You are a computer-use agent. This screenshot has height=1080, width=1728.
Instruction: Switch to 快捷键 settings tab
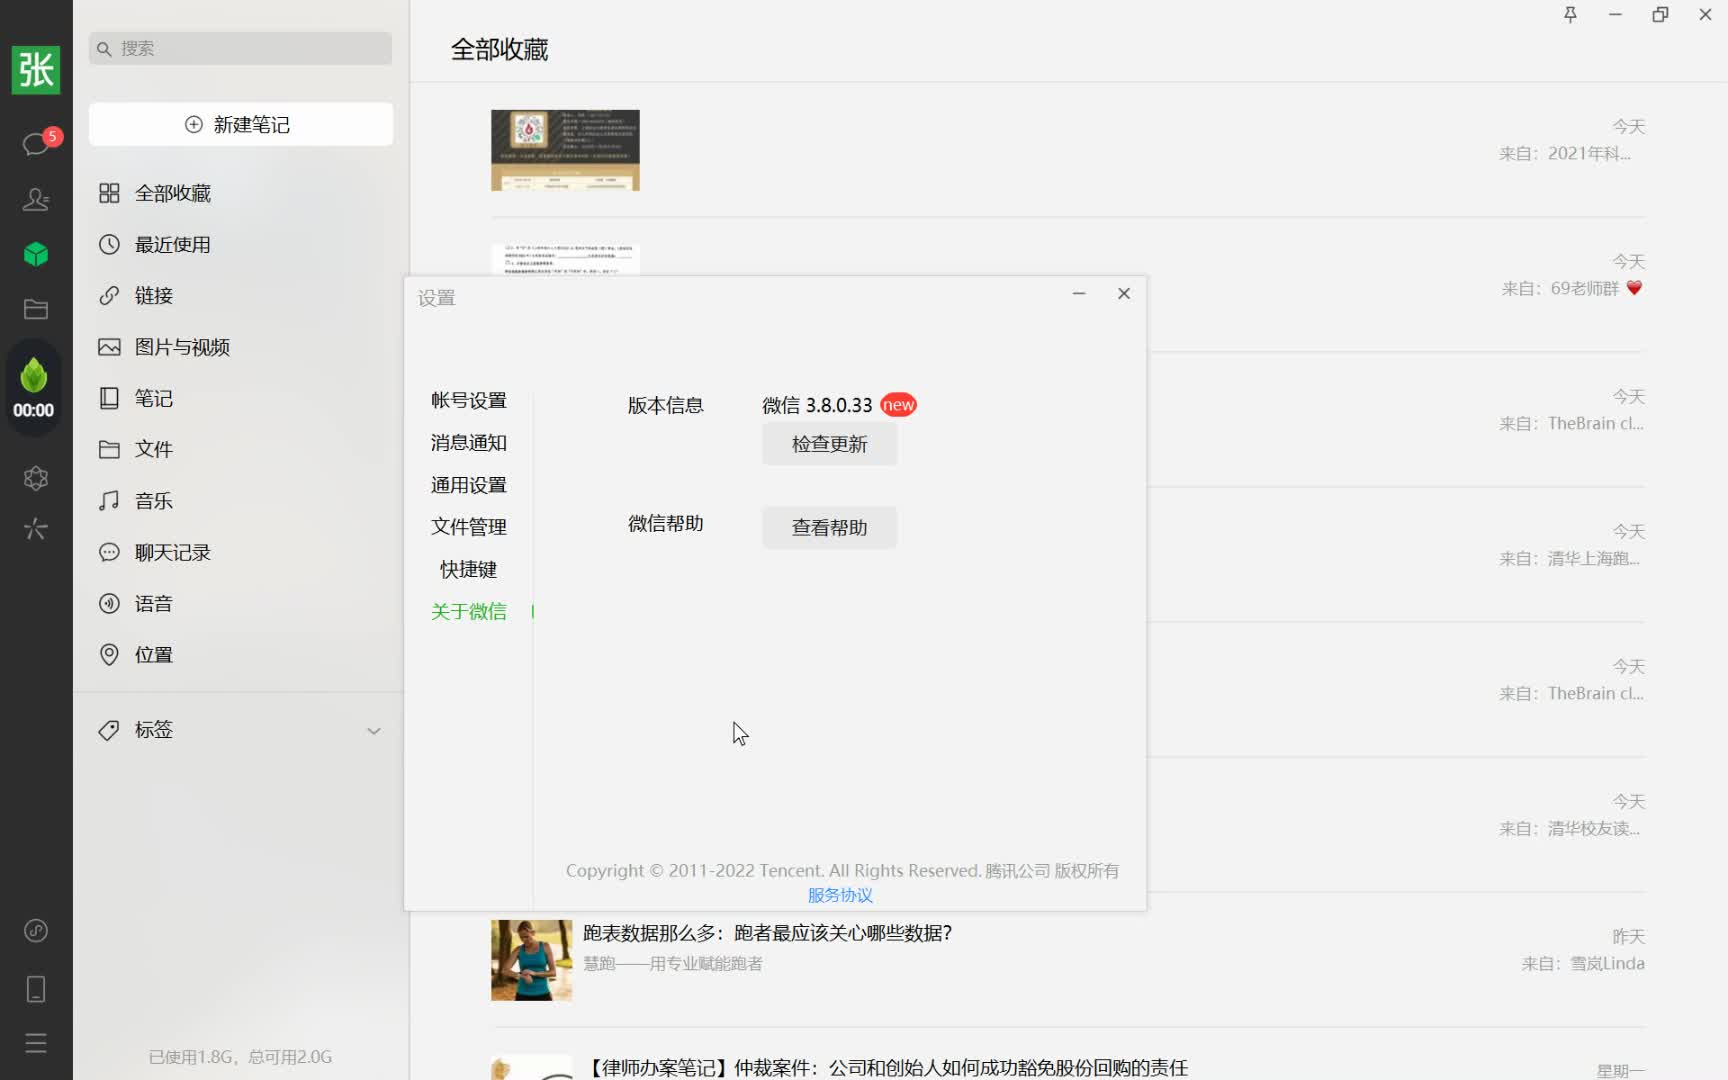[468, 569]
